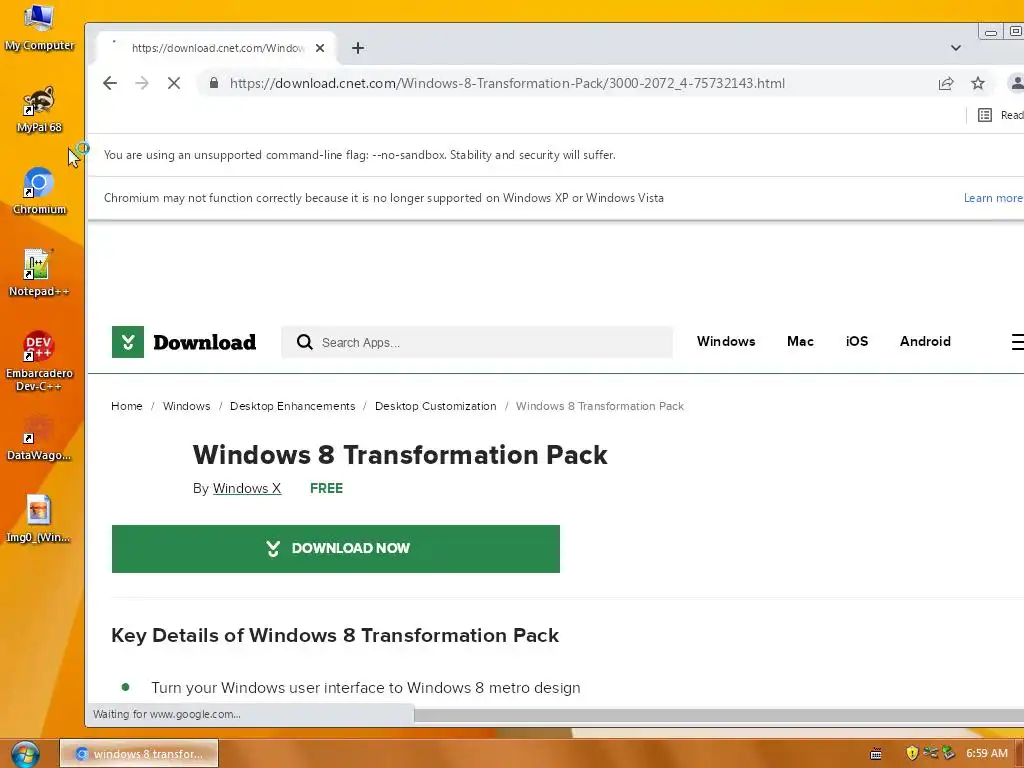
Task: Open the Windows Start button
Action: 25,754
